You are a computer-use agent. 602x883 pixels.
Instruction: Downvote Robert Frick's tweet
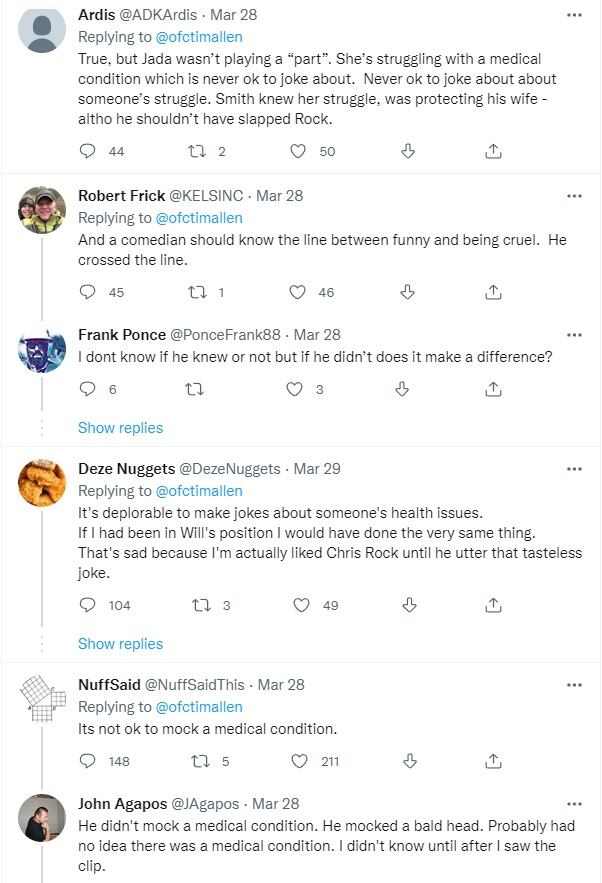(x=407, y=292)
